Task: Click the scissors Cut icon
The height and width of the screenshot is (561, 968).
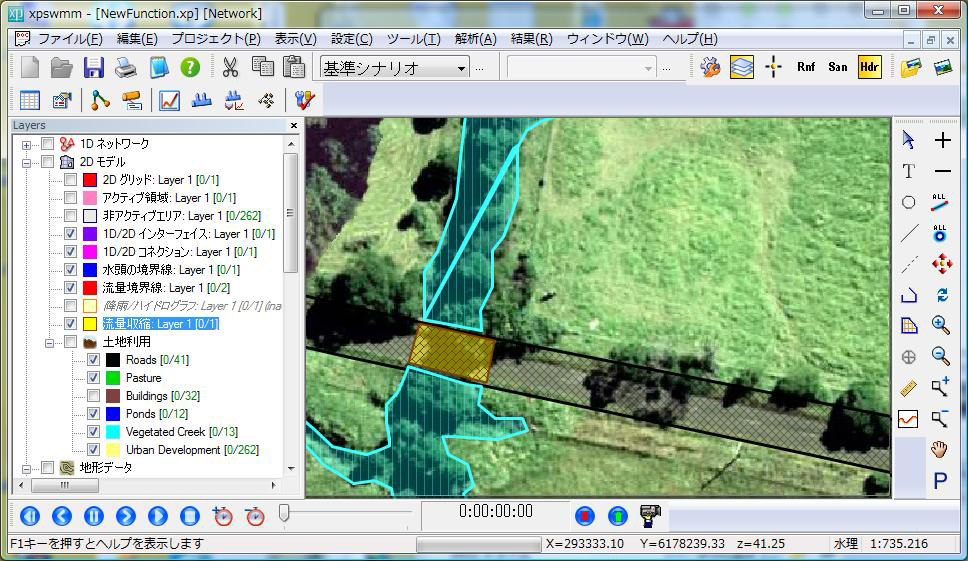Action: 229,68
